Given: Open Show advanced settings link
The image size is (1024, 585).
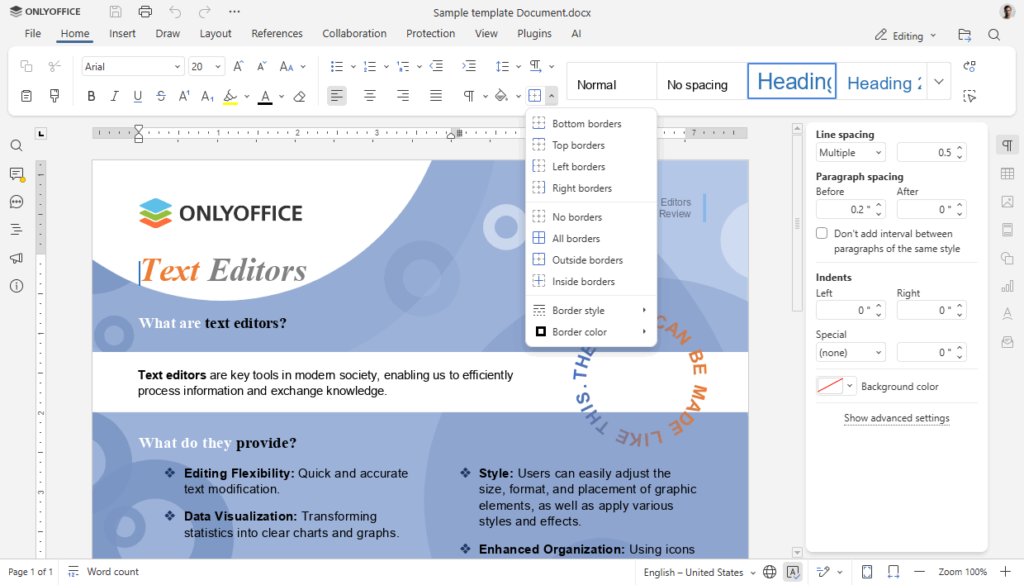Looking at the screenshot, I should 896,418.
